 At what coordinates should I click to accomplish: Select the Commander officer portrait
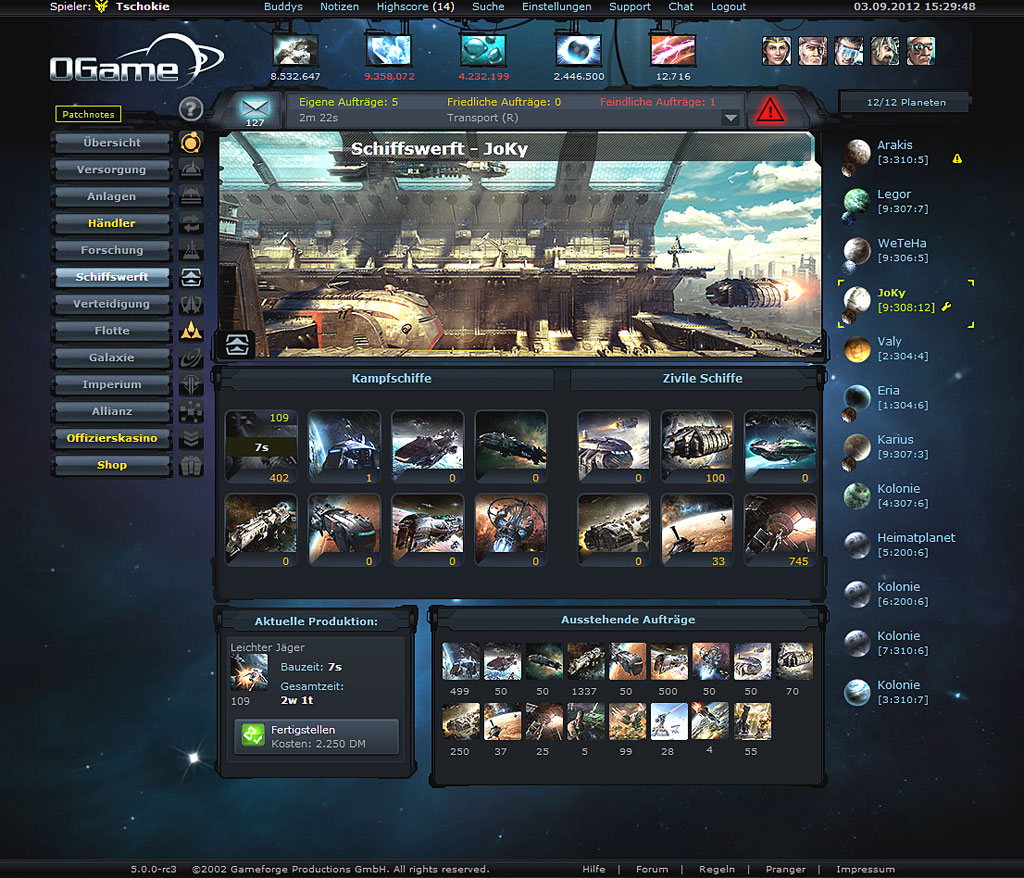coord(776,51)
